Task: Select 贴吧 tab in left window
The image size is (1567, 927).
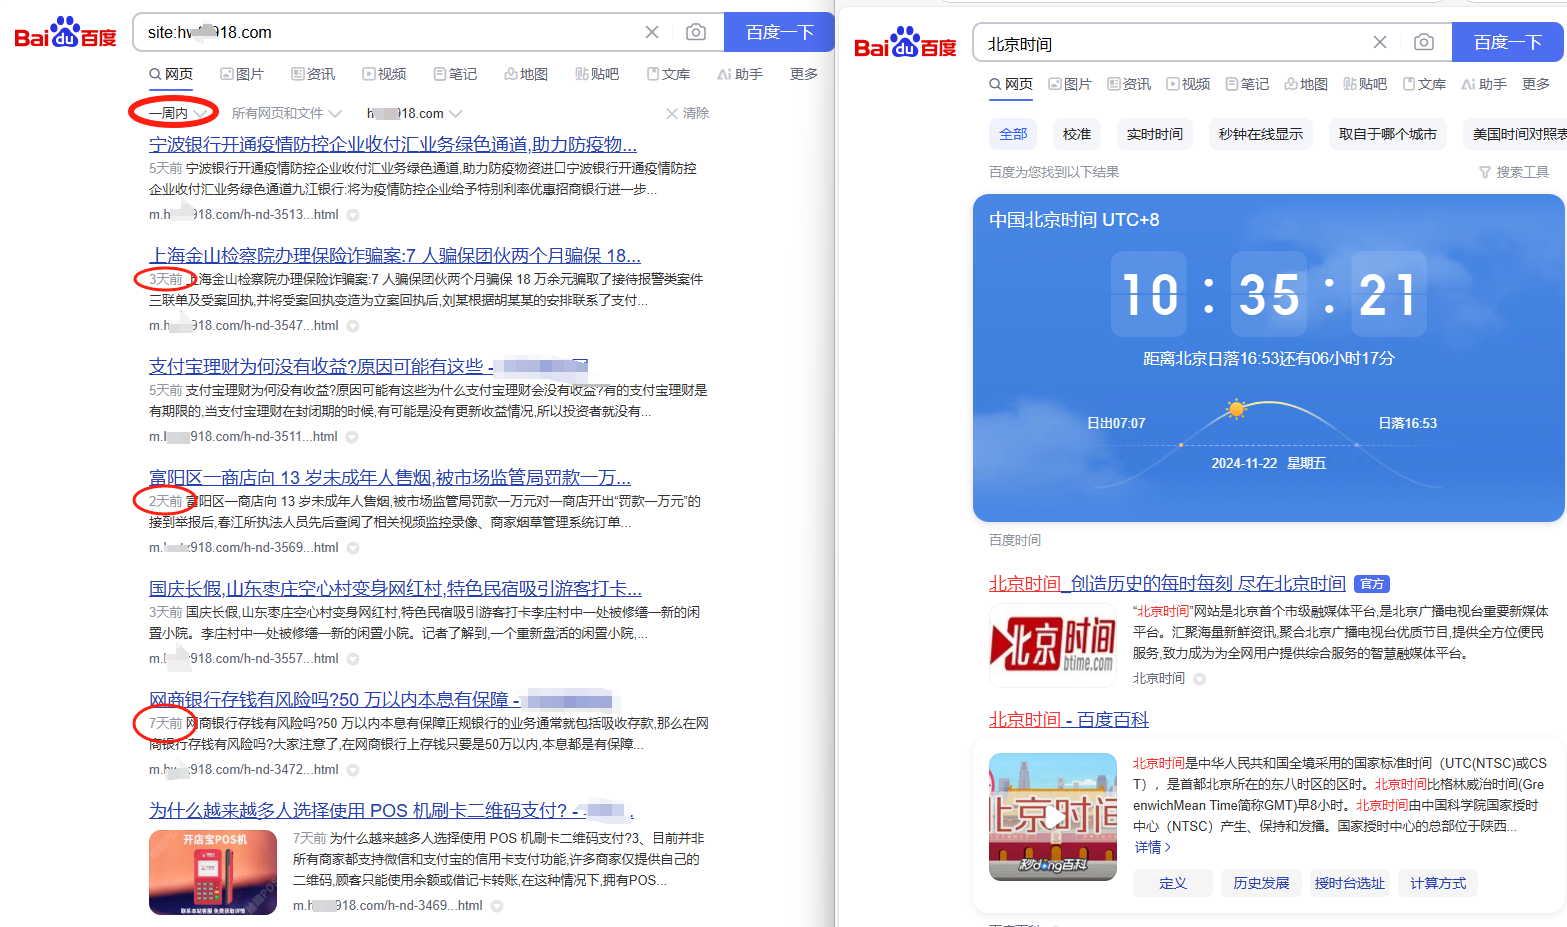Action: pyautogui.click(x=597, y=74)
